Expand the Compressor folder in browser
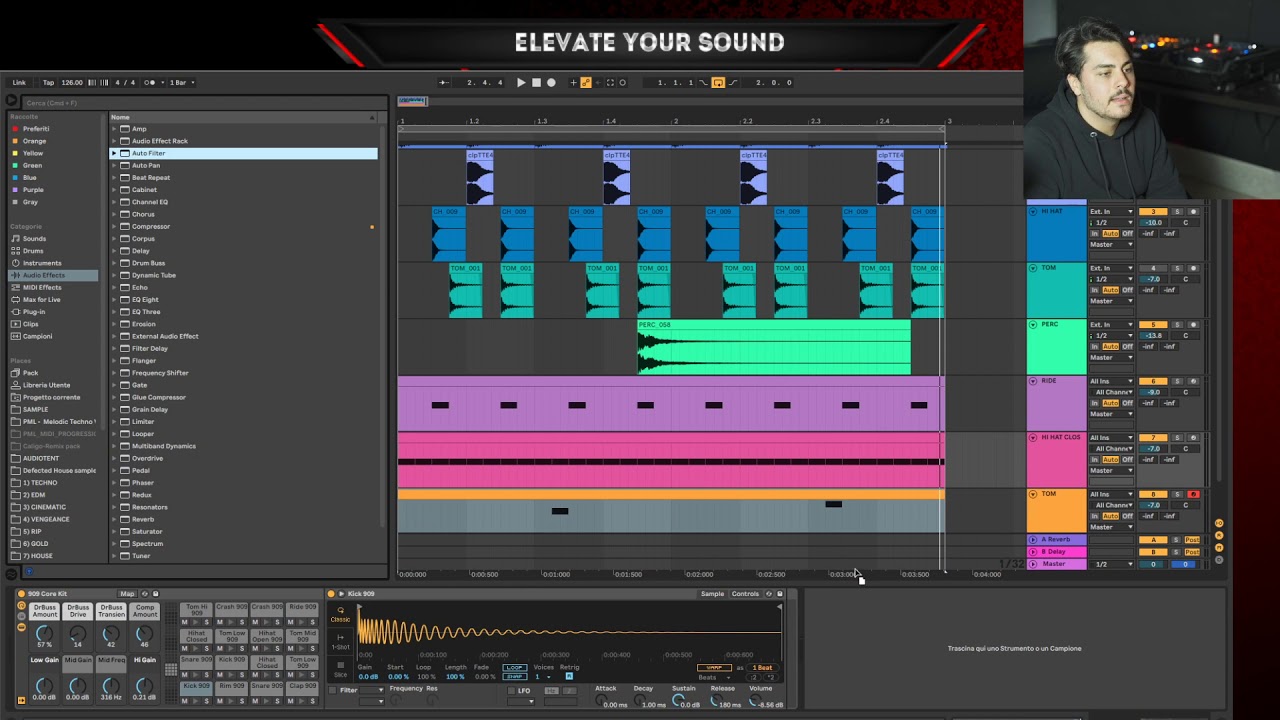 [114, 226]
